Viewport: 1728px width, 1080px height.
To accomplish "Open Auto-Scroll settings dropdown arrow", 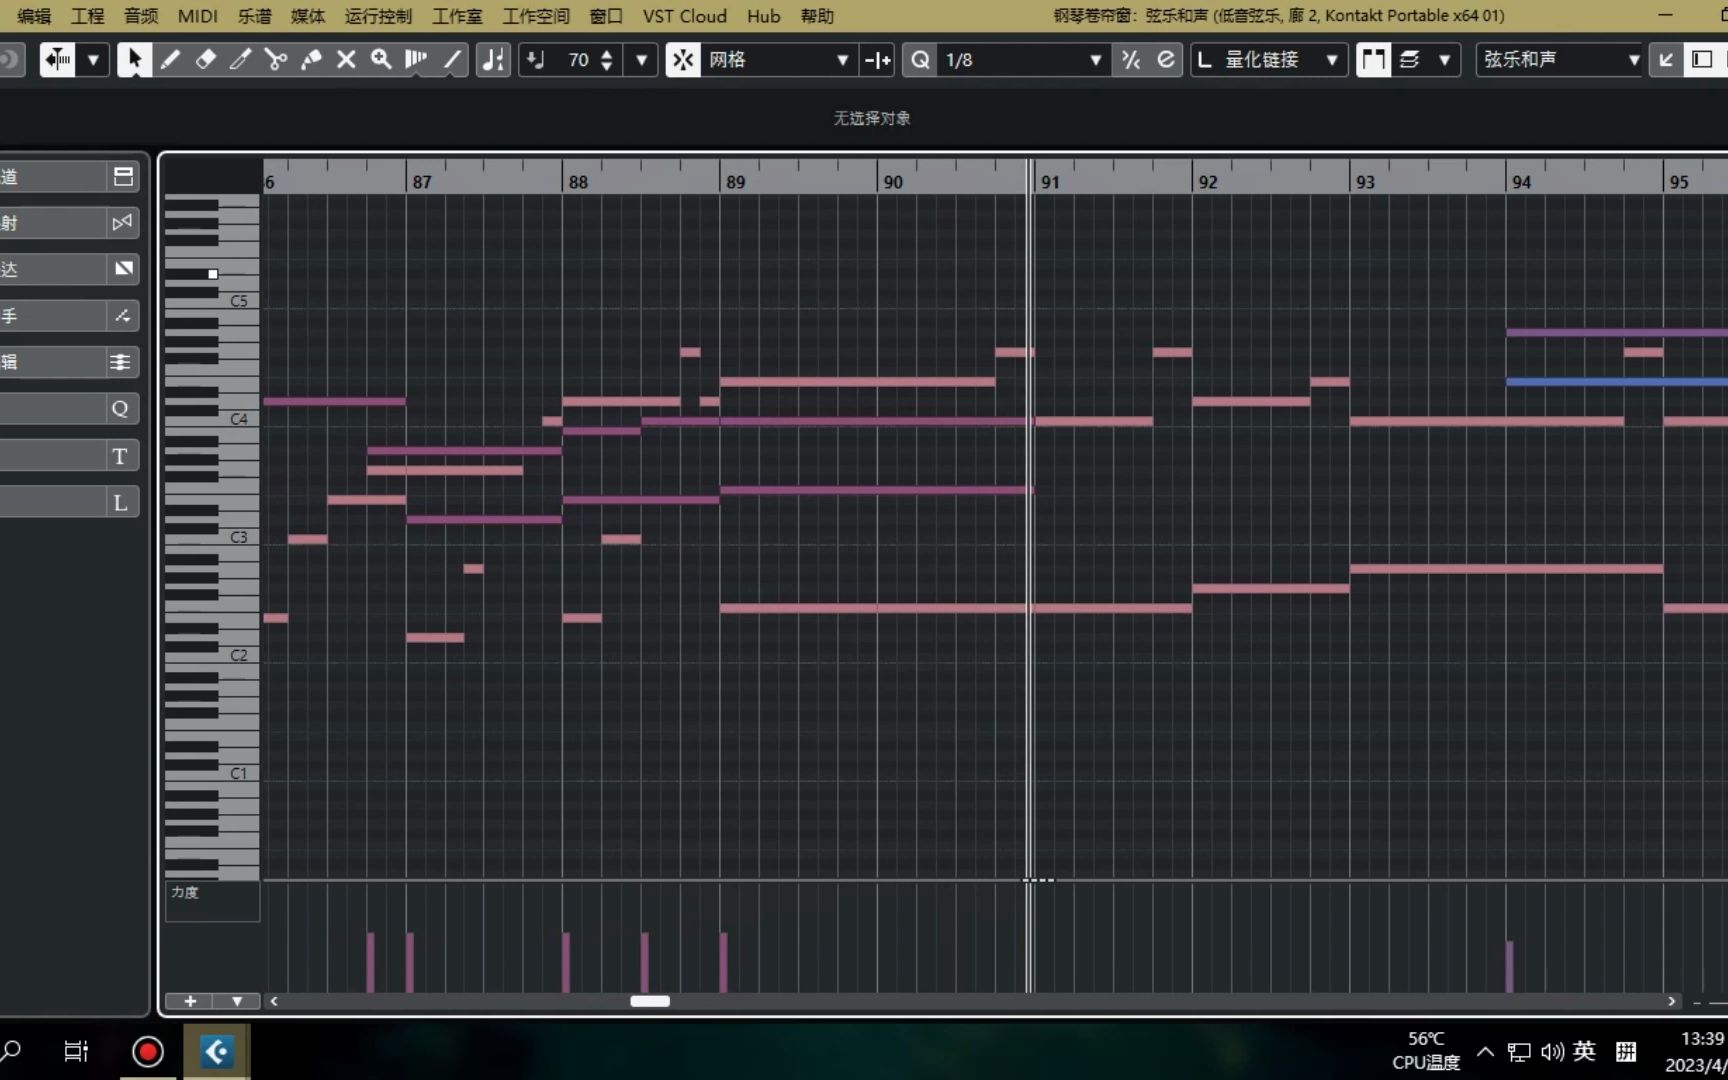I will [x=93, y=60].
